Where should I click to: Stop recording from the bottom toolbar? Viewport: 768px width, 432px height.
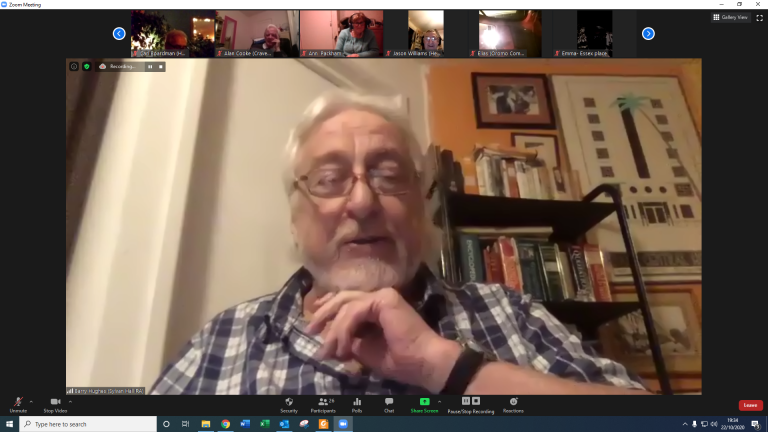tap(476, 401)
